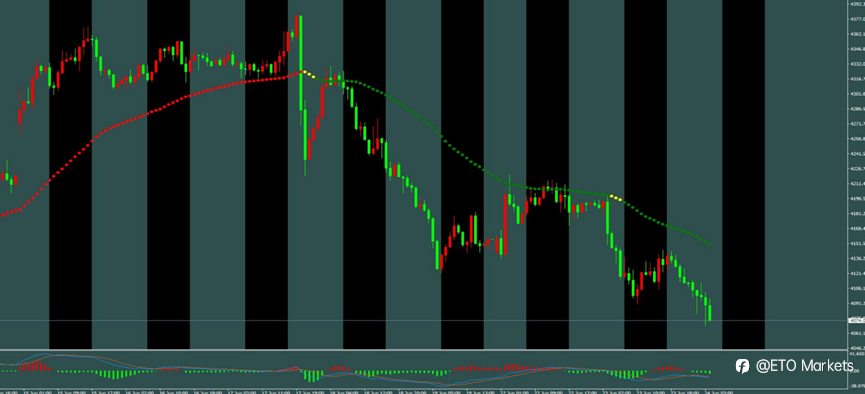This screenshot has height=394, width=865.
Task: Select the 4136 price axis label
Action: pyautogui.click(x=858, y=258)
